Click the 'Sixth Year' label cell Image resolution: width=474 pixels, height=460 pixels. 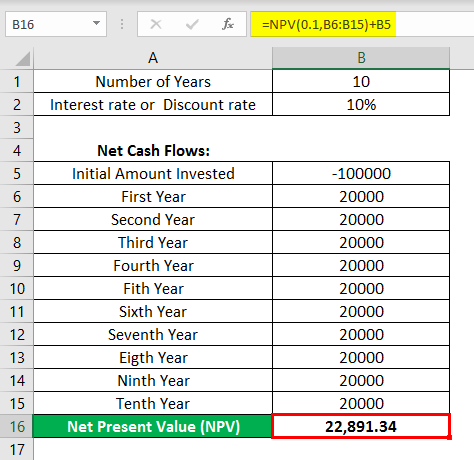153,311
